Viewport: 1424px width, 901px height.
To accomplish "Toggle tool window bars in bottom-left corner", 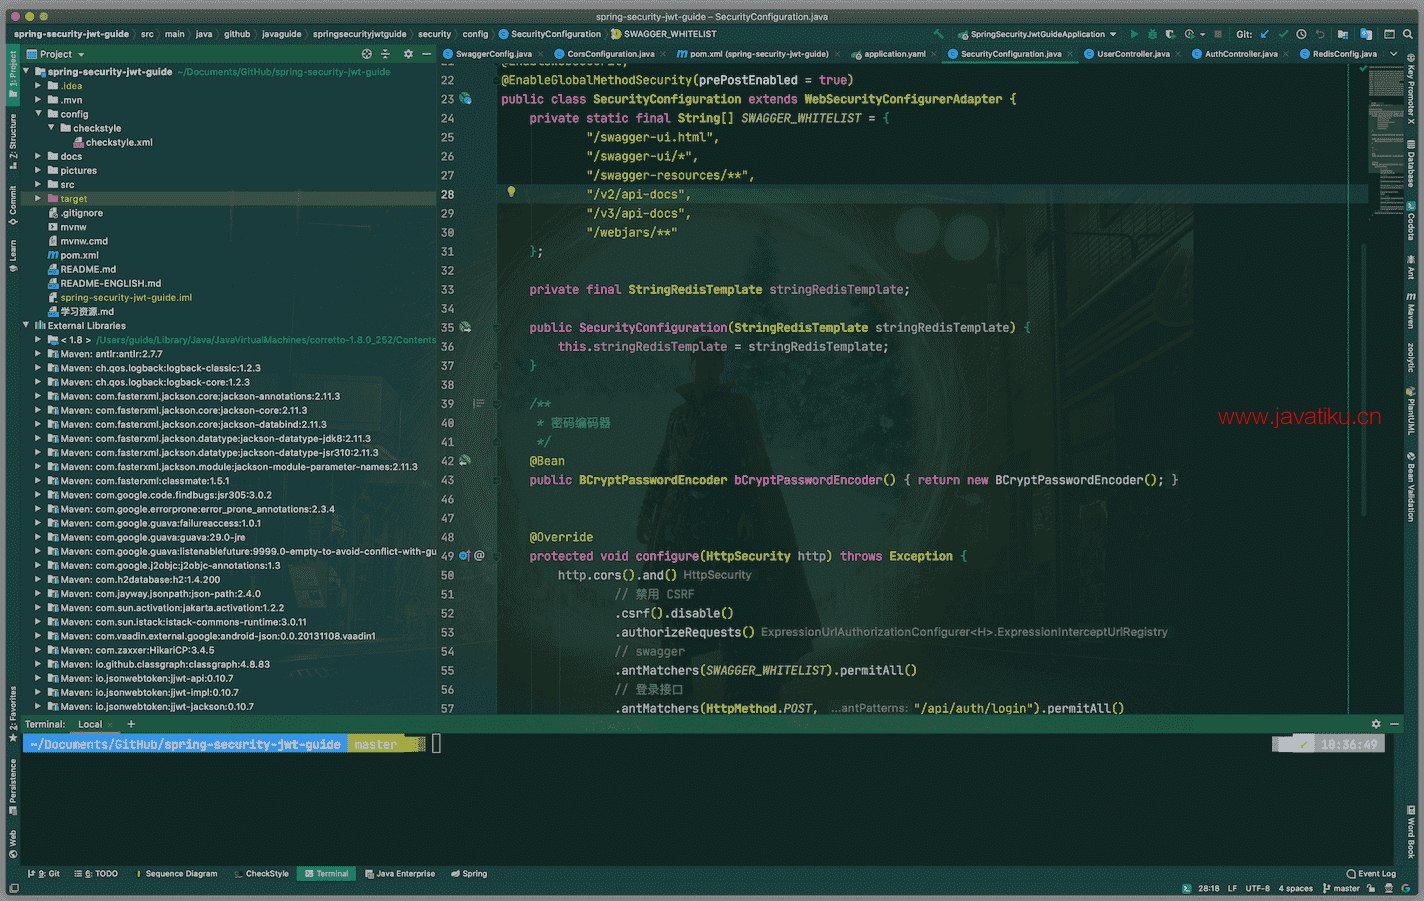I will tap(12, 887).
